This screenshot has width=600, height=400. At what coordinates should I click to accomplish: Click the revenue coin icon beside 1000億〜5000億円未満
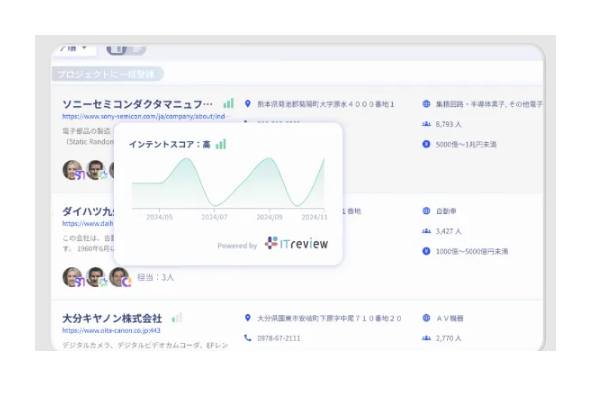[427, 251]
